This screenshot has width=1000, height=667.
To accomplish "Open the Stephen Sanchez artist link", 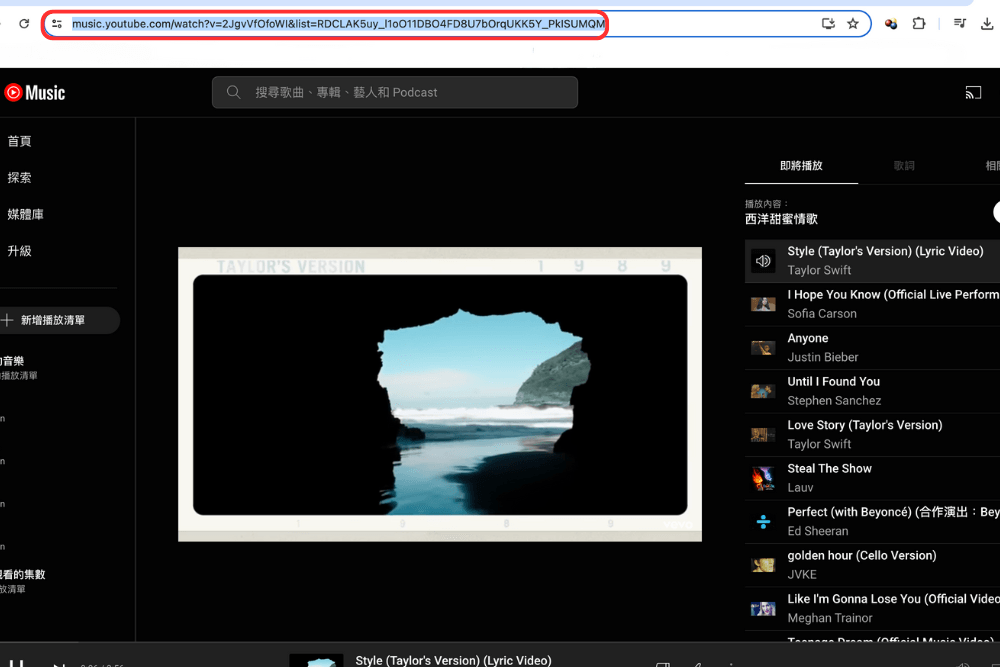I will click(834, 400).
